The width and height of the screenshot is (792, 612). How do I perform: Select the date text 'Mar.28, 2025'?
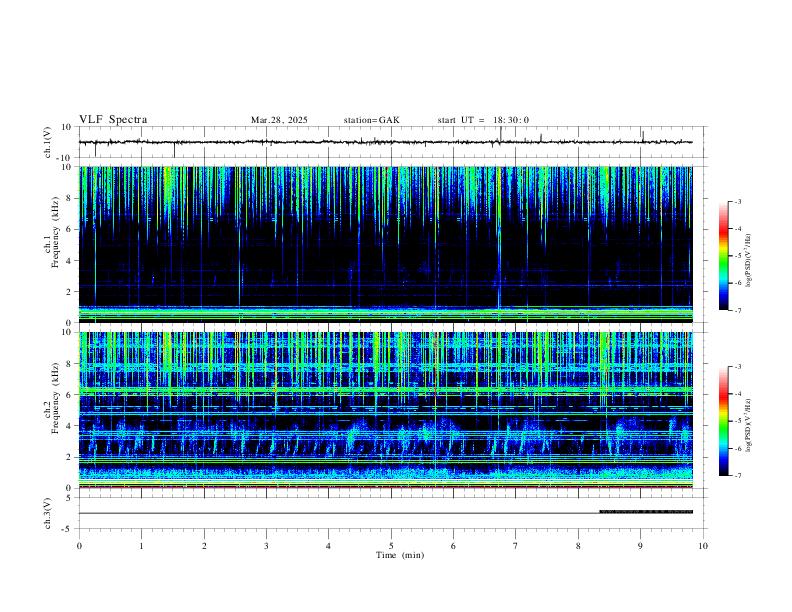coord(279,120)
